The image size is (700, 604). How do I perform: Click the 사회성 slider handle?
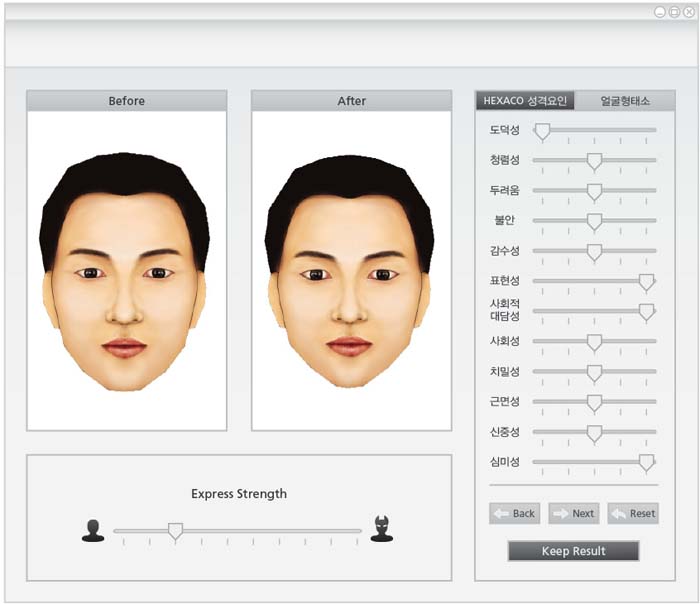(594, 343)
